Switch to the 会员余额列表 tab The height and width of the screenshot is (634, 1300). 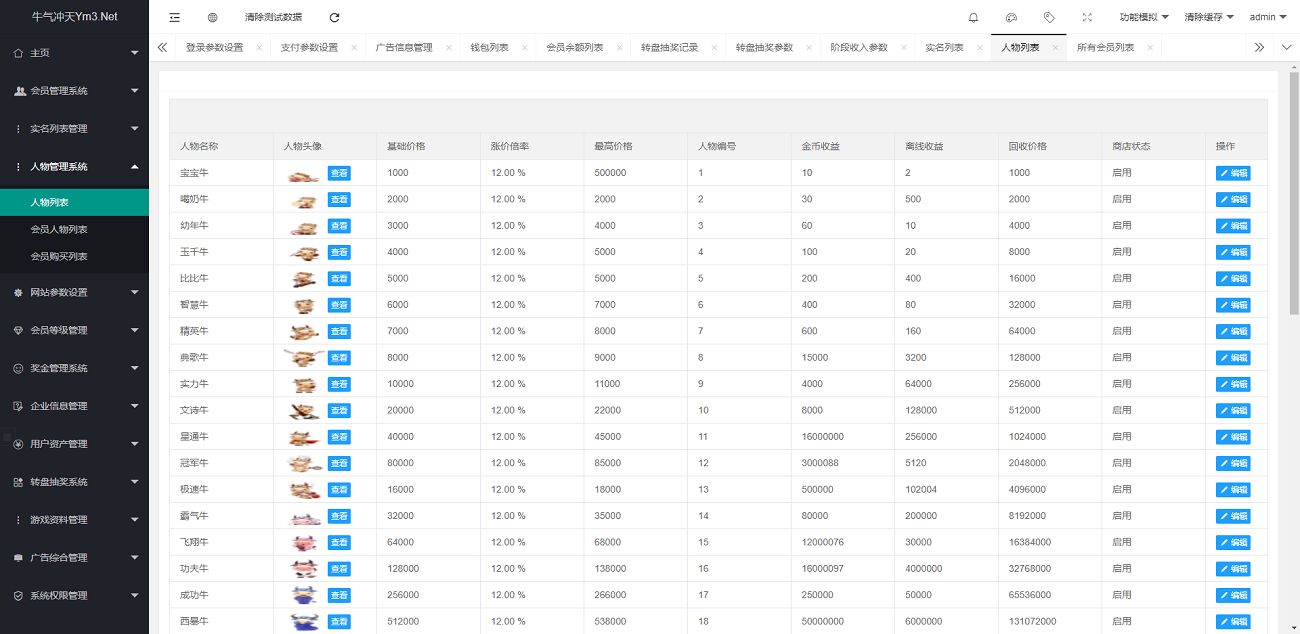pyautogui.click(x=575, y=47)
